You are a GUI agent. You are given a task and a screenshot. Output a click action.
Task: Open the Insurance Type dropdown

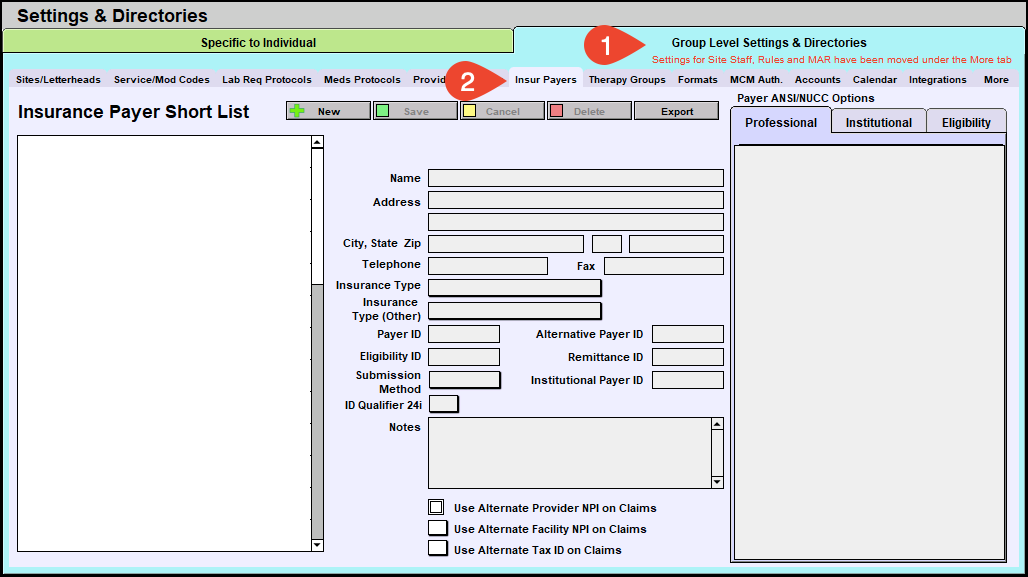pyautogui.click(x=514, y=287)
